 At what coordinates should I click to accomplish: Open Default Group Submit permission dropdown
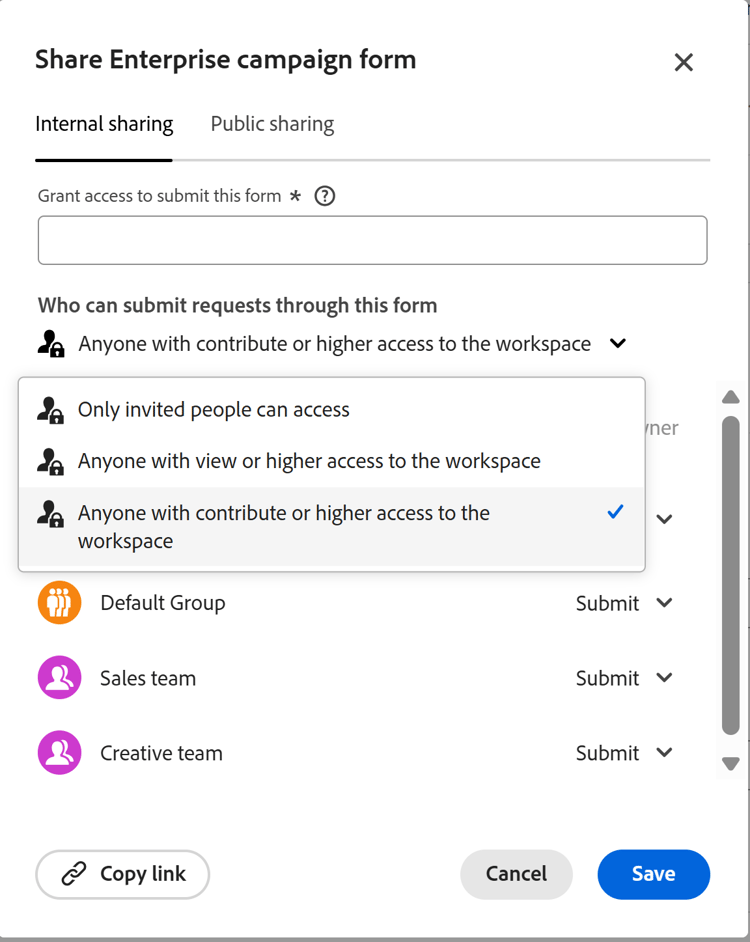click(624, 603)
